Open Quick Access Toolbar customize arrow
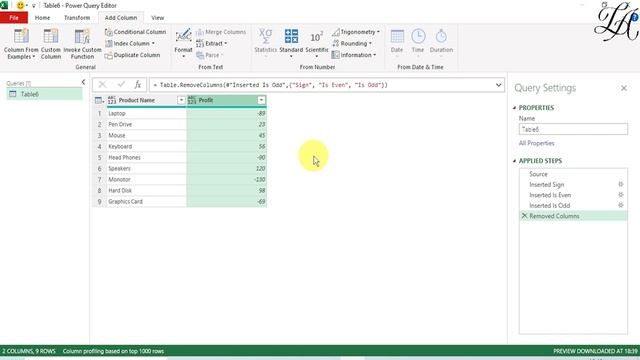This screenshot has width=640, height=360. 33,6
